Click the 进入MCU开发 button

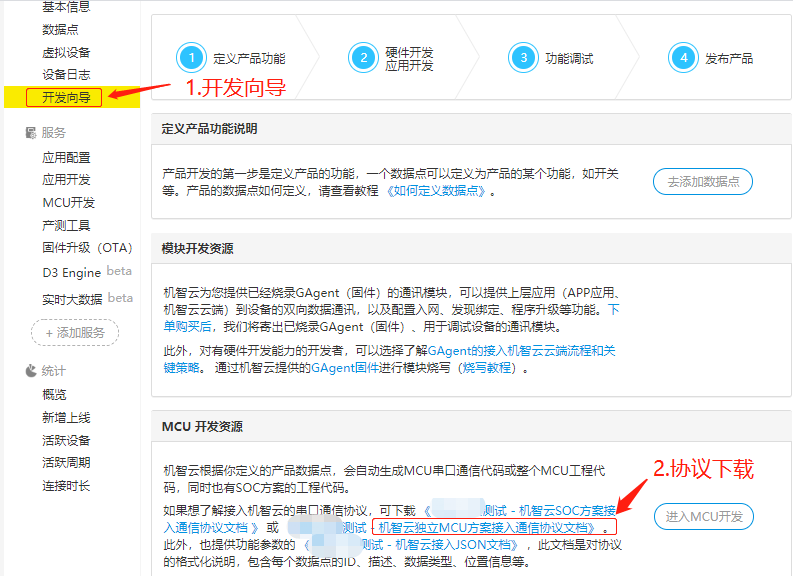(x=704, y=516)
